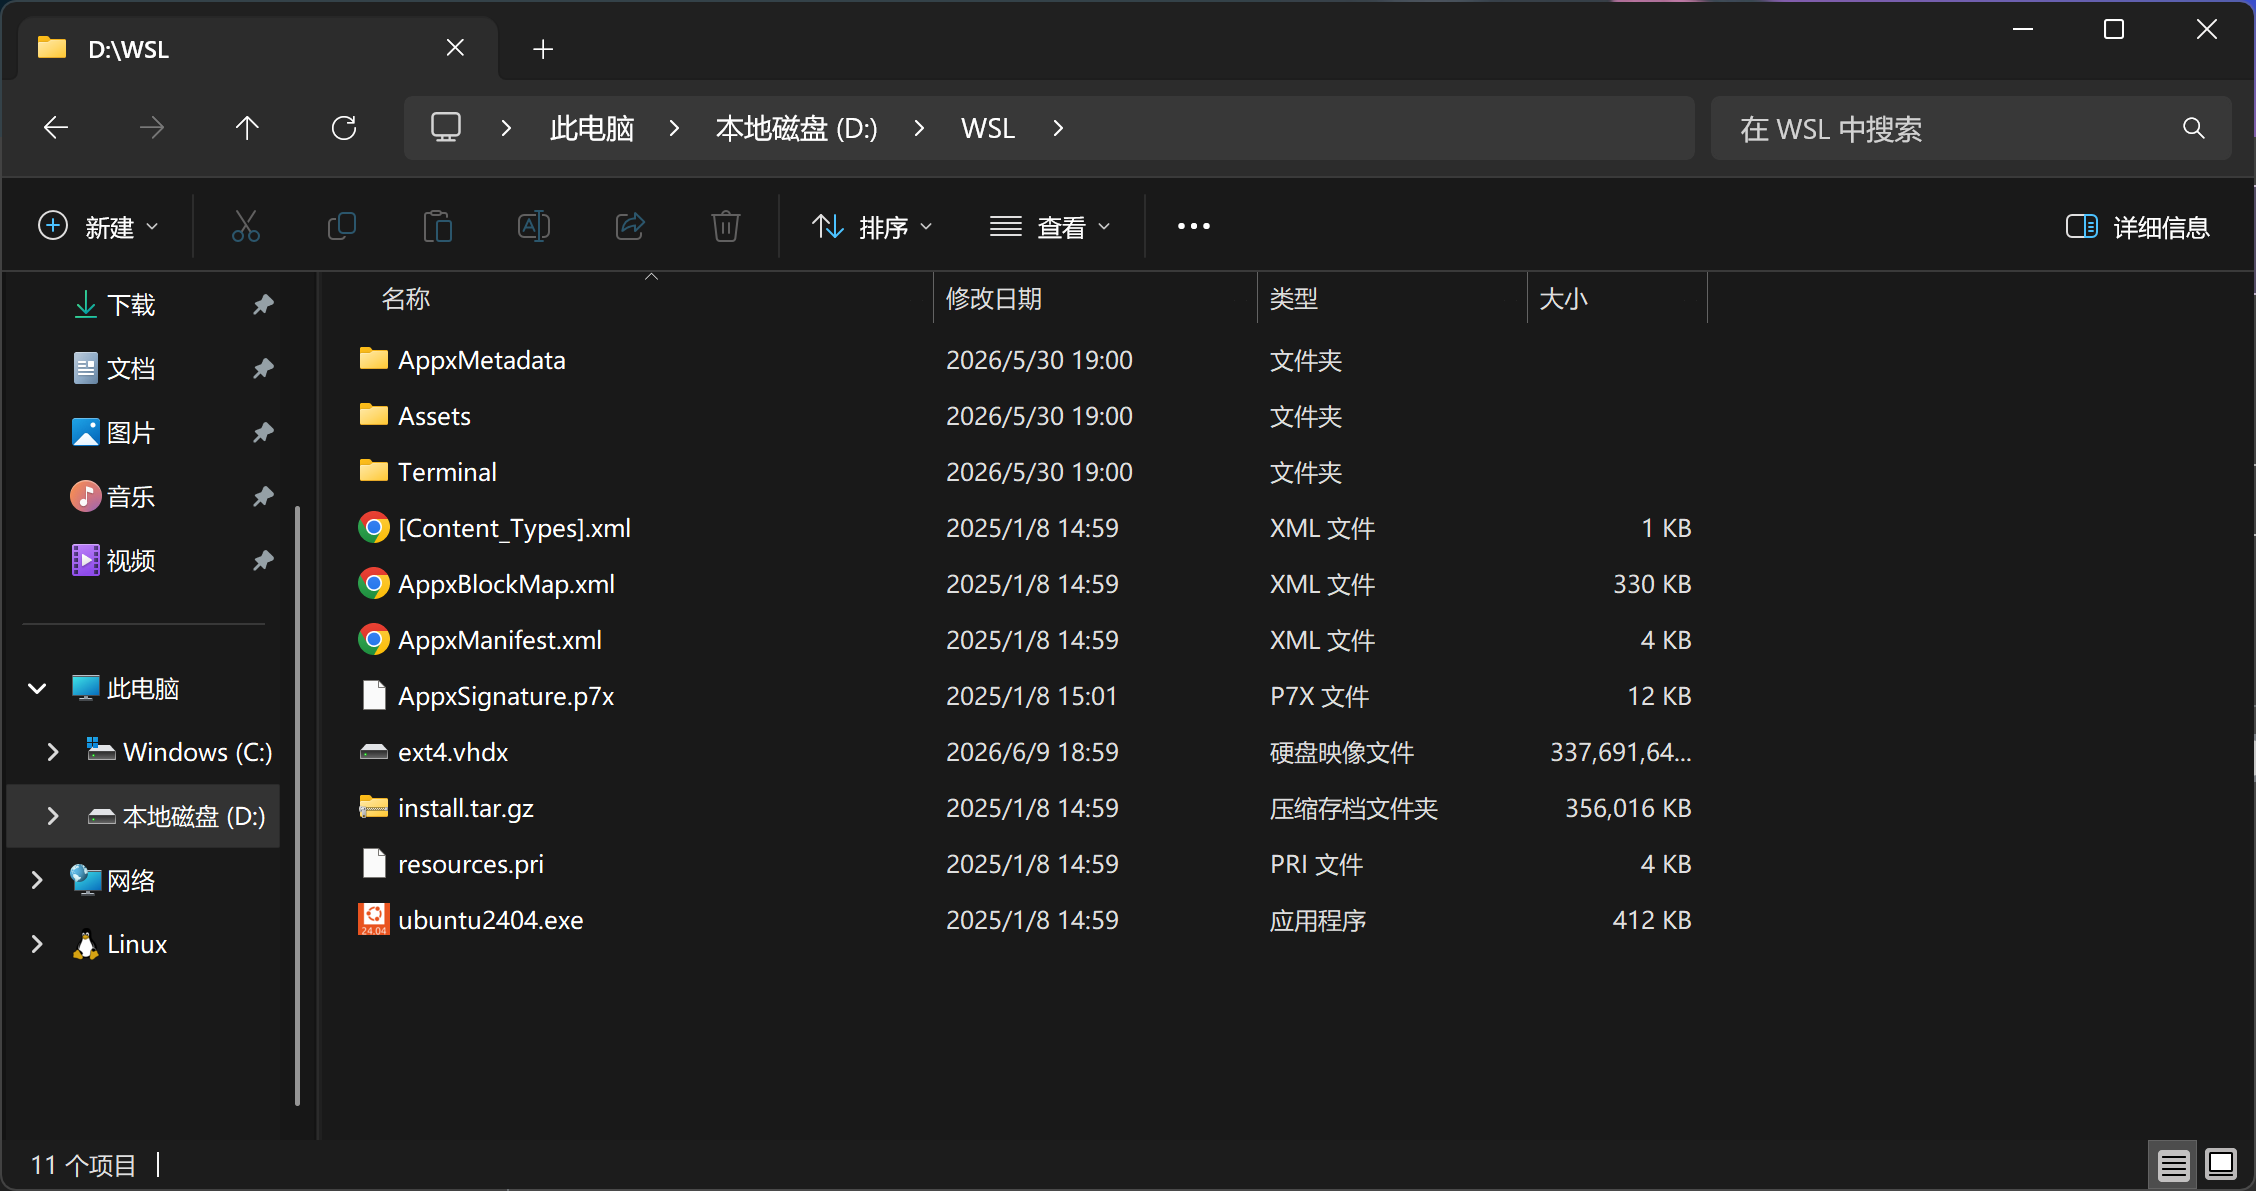Image resolution: width=2256 pixels, height=1191 pixels.
Task: Open the 查看 view dropdown
Action: click(x=1050, y=227)
